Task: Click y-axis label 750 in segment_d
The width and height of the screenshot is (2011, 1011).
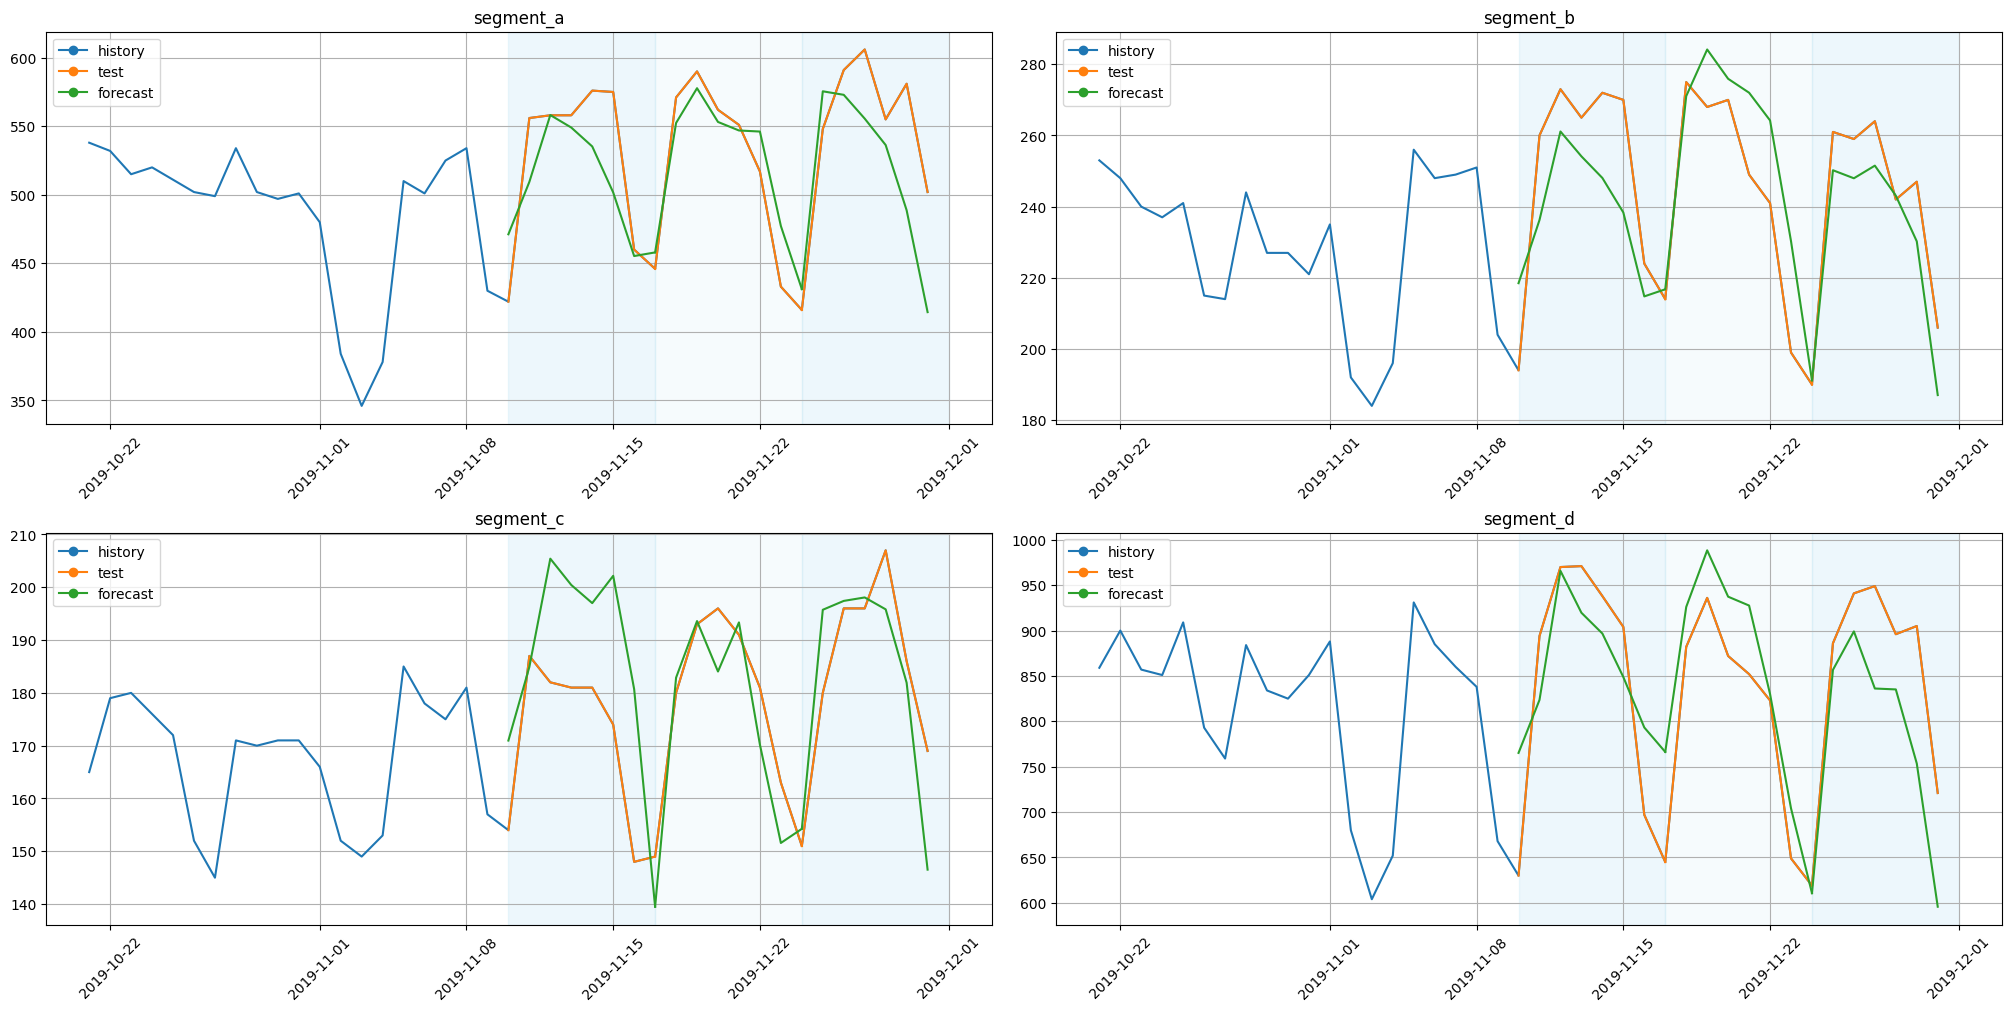Action: [1036, 768]
